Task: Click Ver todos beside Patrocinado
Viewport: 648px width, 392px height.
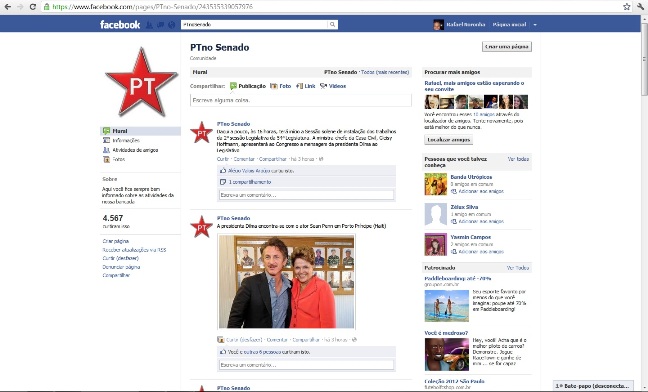Action: tap(518, 268)
